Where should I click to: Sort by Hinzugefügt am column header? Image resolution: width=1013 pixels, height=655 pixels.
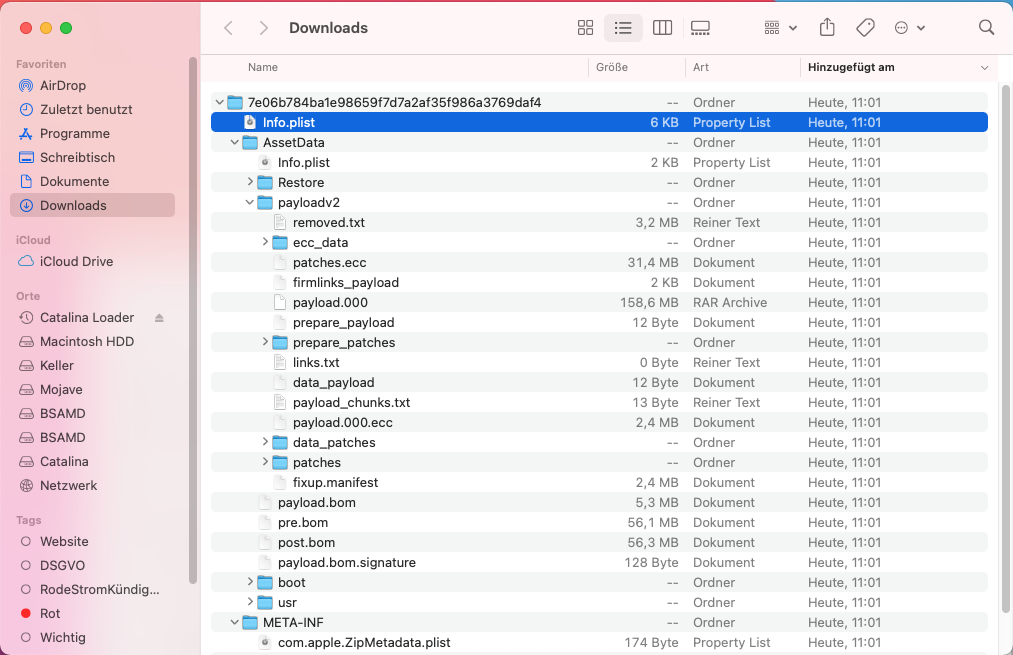(x=899, y=67)
